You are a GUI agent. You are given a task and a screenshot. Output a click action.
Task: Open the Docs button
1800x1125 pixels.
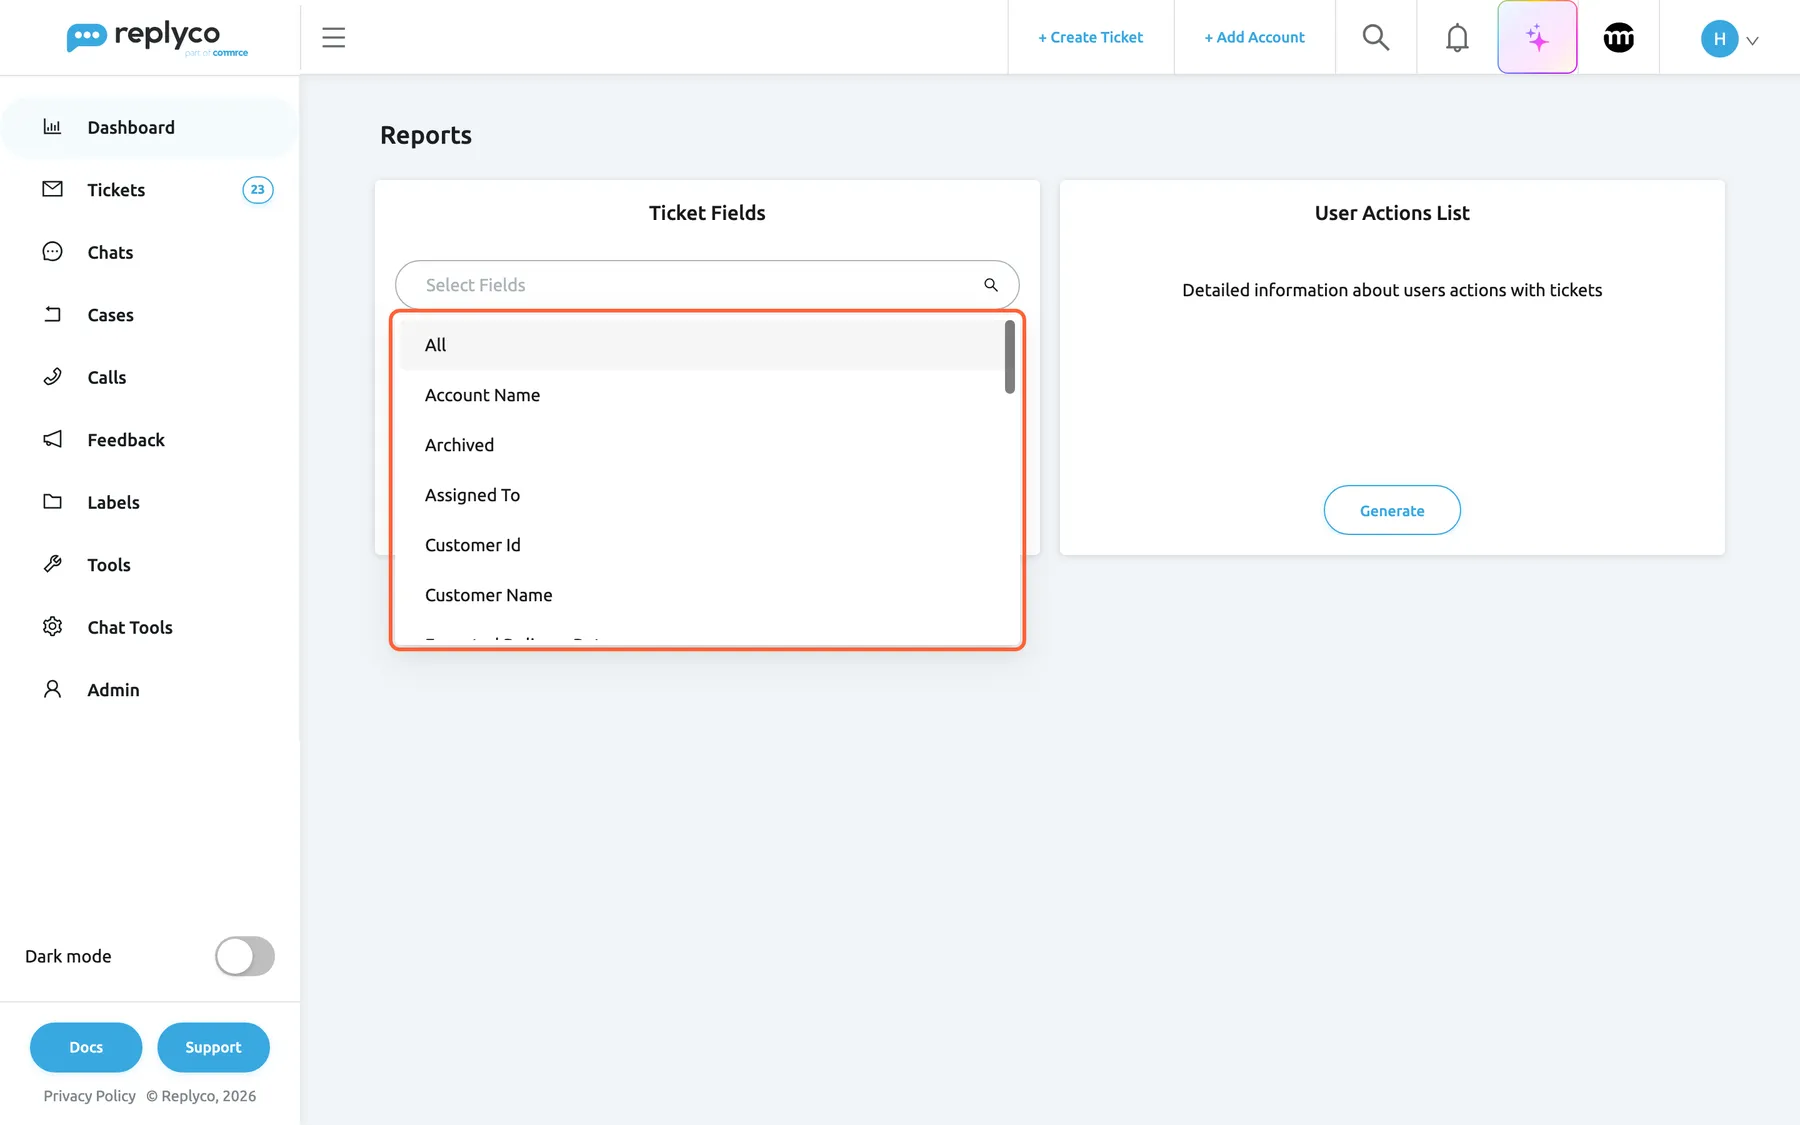click(x=86, y=1047)
